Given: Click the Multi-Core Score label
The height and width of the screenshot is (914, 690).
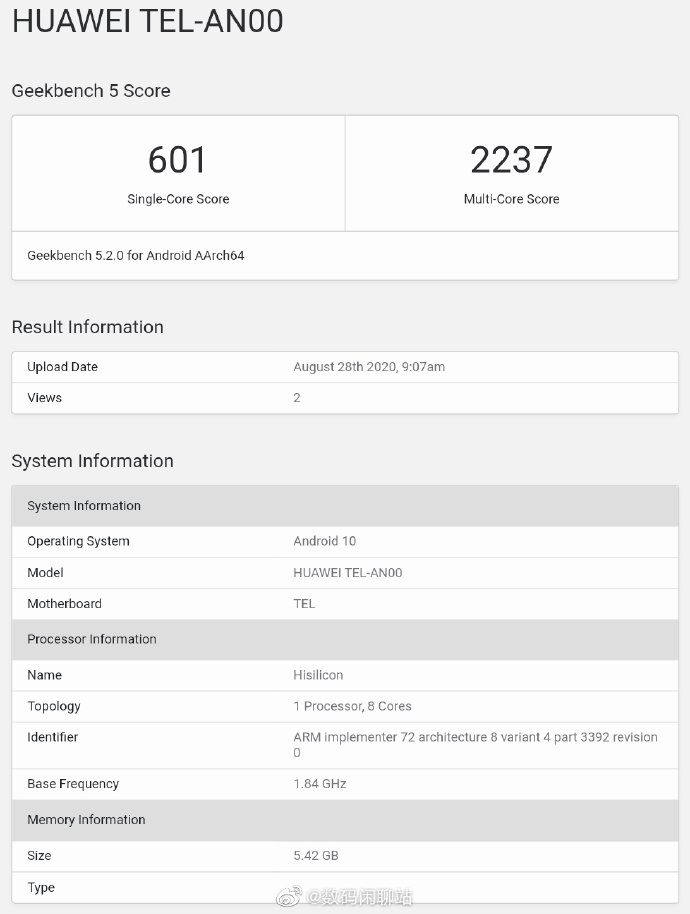Looking at the screenshot, I should click(512, 199).
